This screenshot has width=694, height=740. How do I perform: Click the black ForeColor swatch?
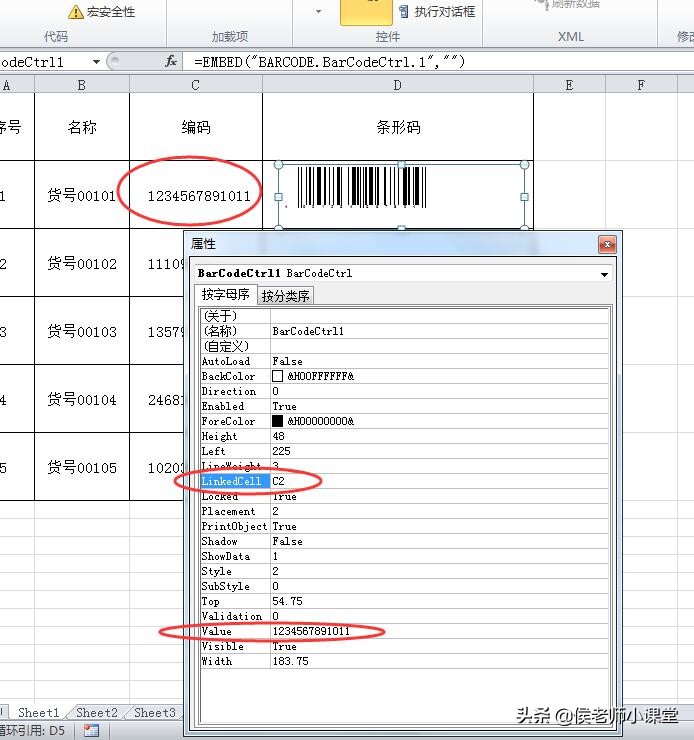tap(277, 420)
